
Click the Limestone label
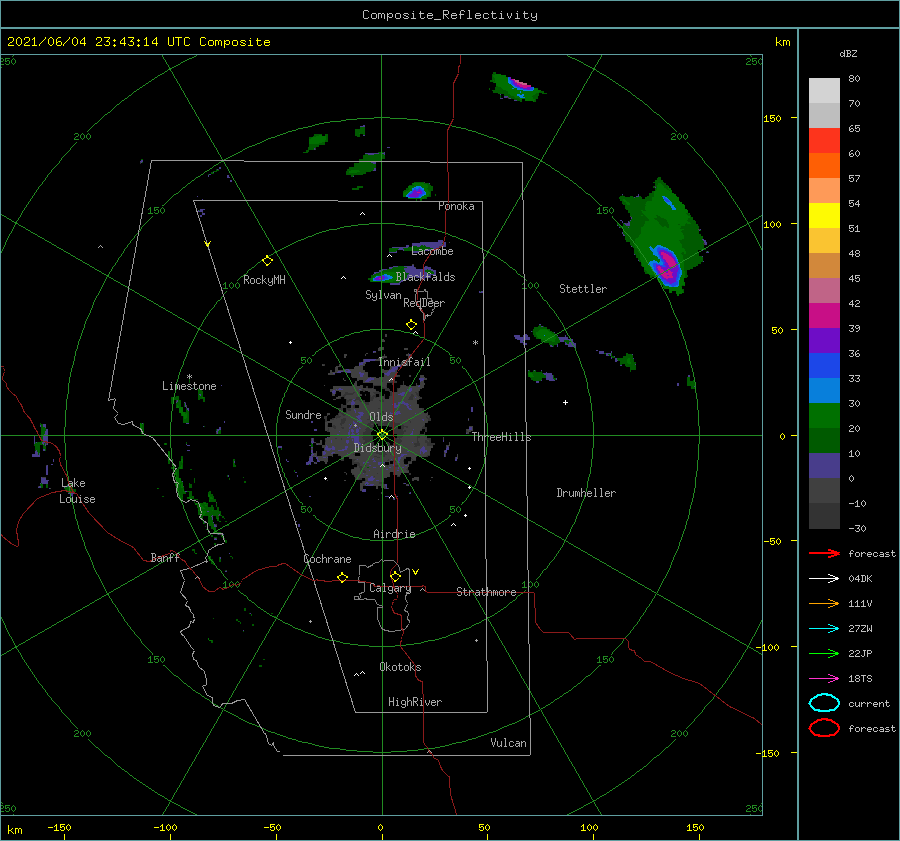(189, 386)
